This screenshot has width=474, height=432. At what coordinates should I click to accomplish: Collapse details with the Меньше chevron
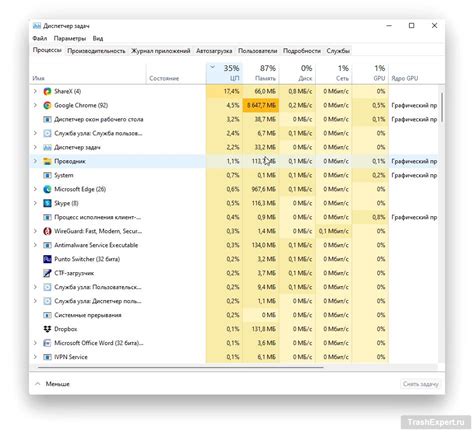point(38,384)
